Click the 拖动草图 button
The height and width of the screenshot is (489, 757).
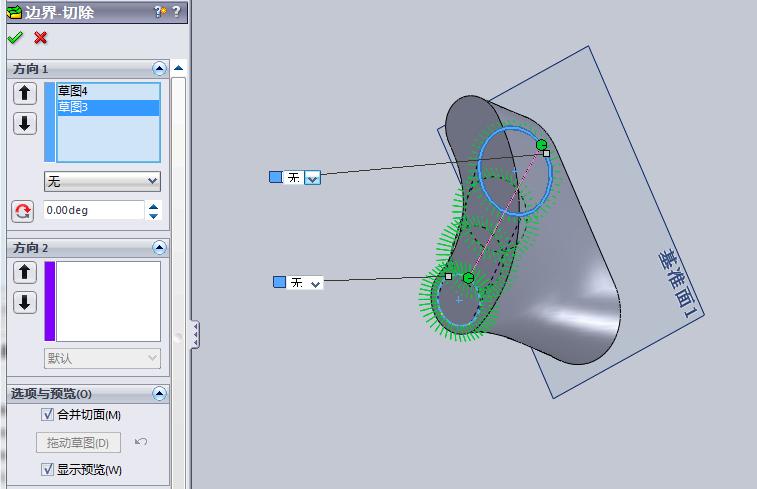click(x=78, y=443)
